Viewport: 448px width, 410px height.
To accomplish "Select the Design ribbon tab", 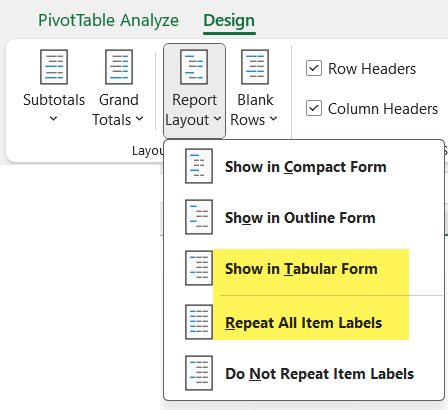I will [229, 20].
